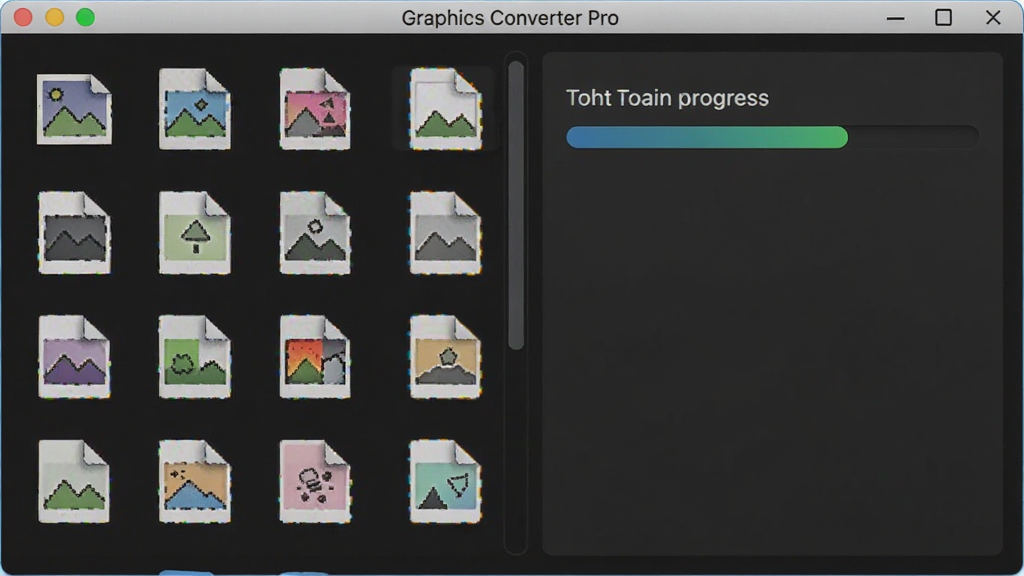The image size is (1024, 576).
Task: Open the tan pentagon image file
Action: click(x=445, y=357)
